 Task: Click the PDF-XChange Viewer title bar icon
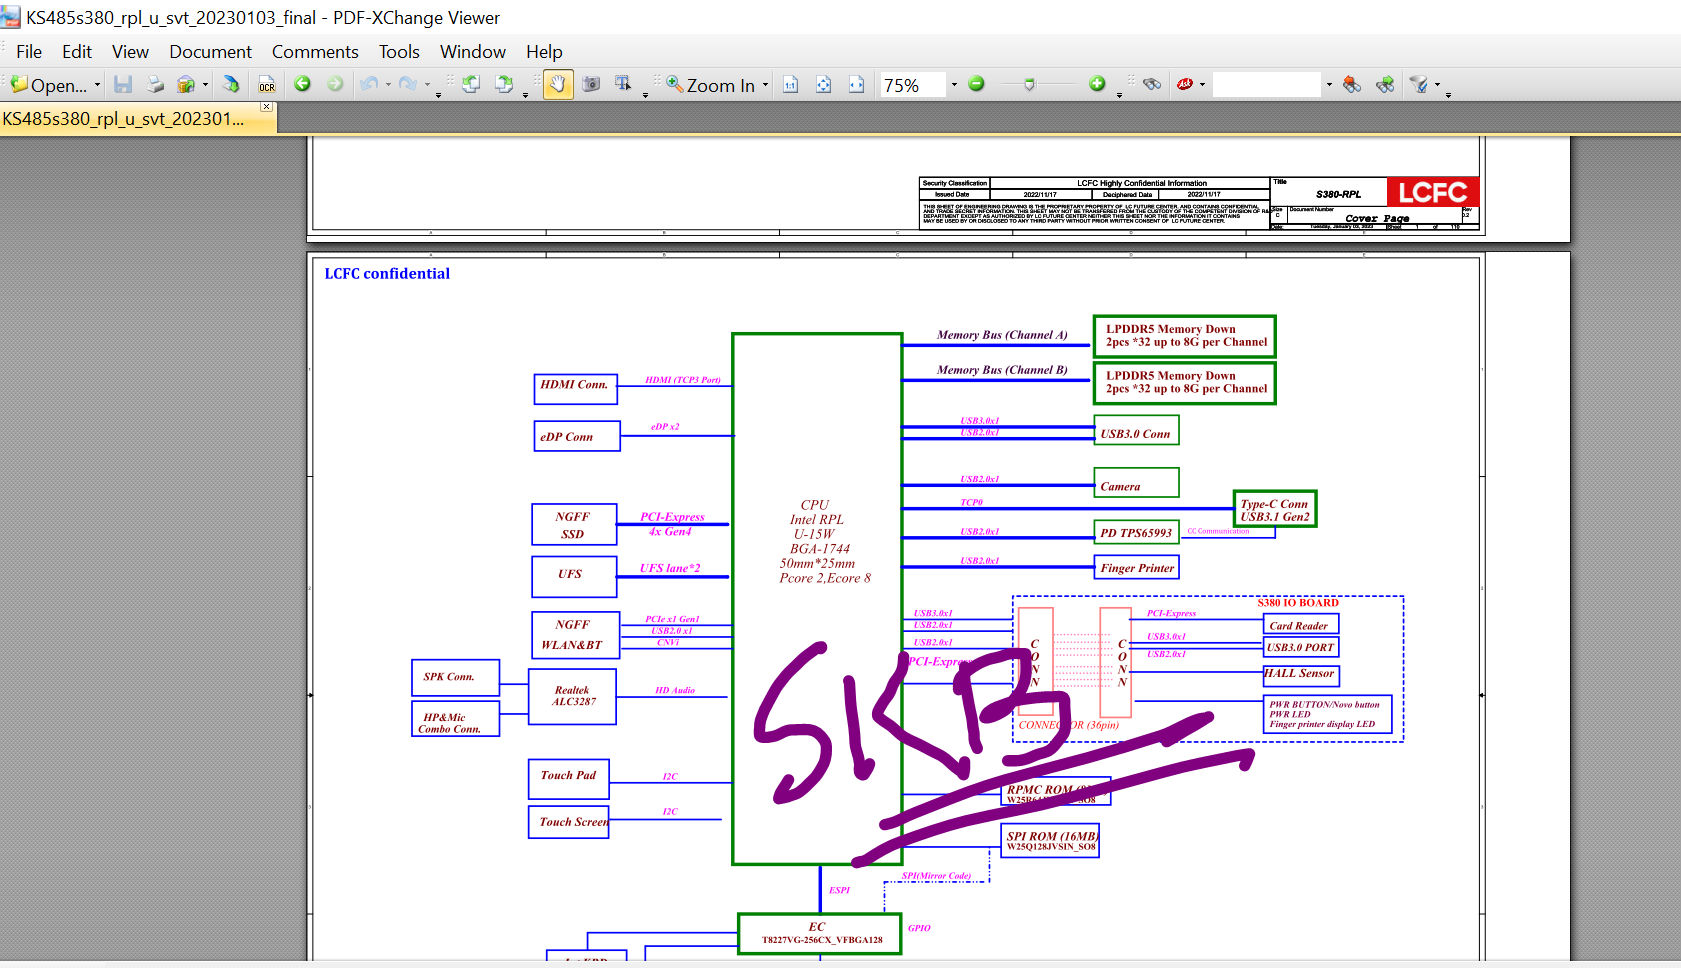[x=11, y=17]
